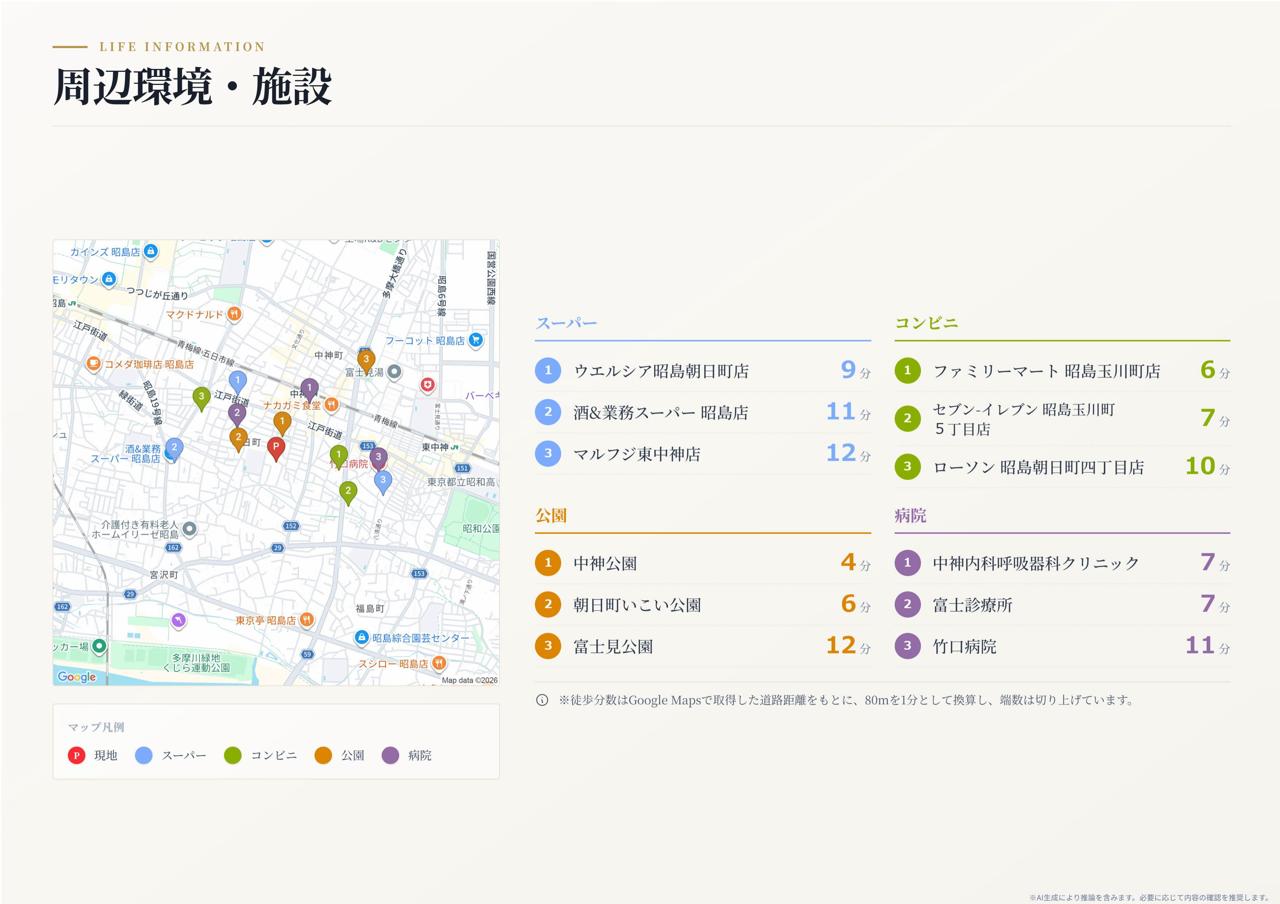Screen dimensions: 1280x904
Task: Click the 周辺環境・施設 page title
Action: coord(192,87)
